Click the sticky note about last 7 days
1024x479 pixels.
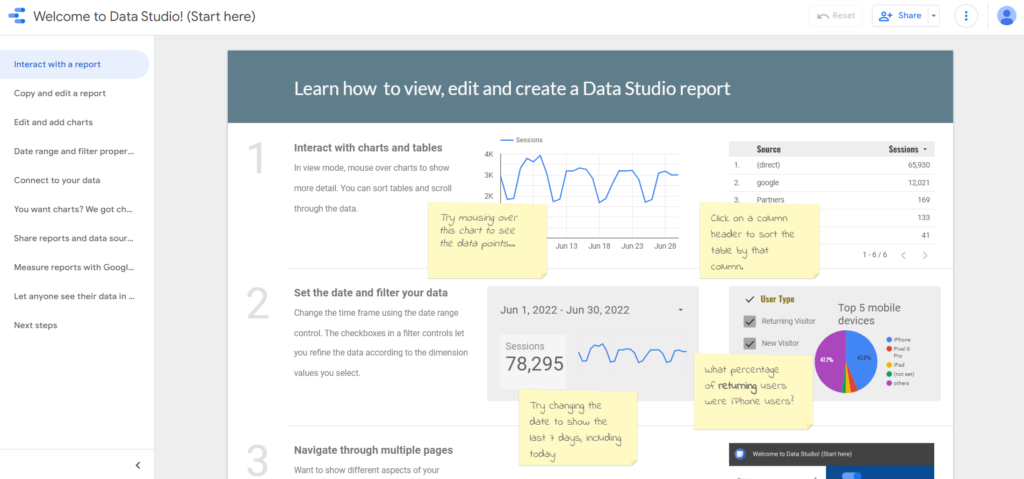point(578,428)
